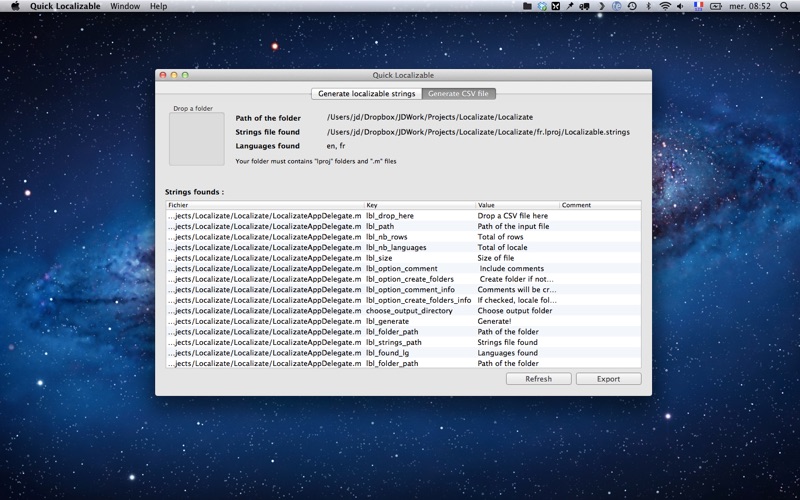800x500 pixels.
Task: Click the Export button
Action: tap(608, 379)
